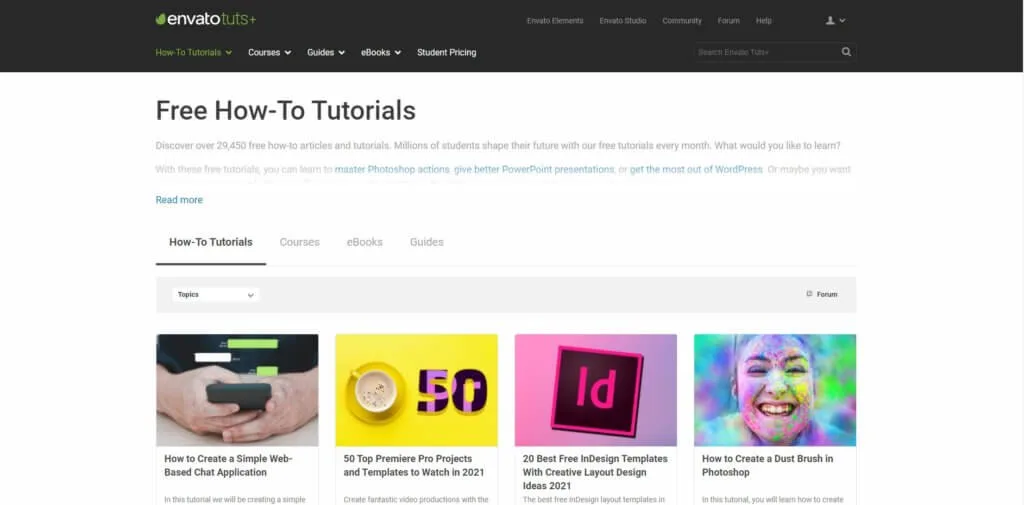
Task: Open the Student Pricing page
Action: coord(447,52)
